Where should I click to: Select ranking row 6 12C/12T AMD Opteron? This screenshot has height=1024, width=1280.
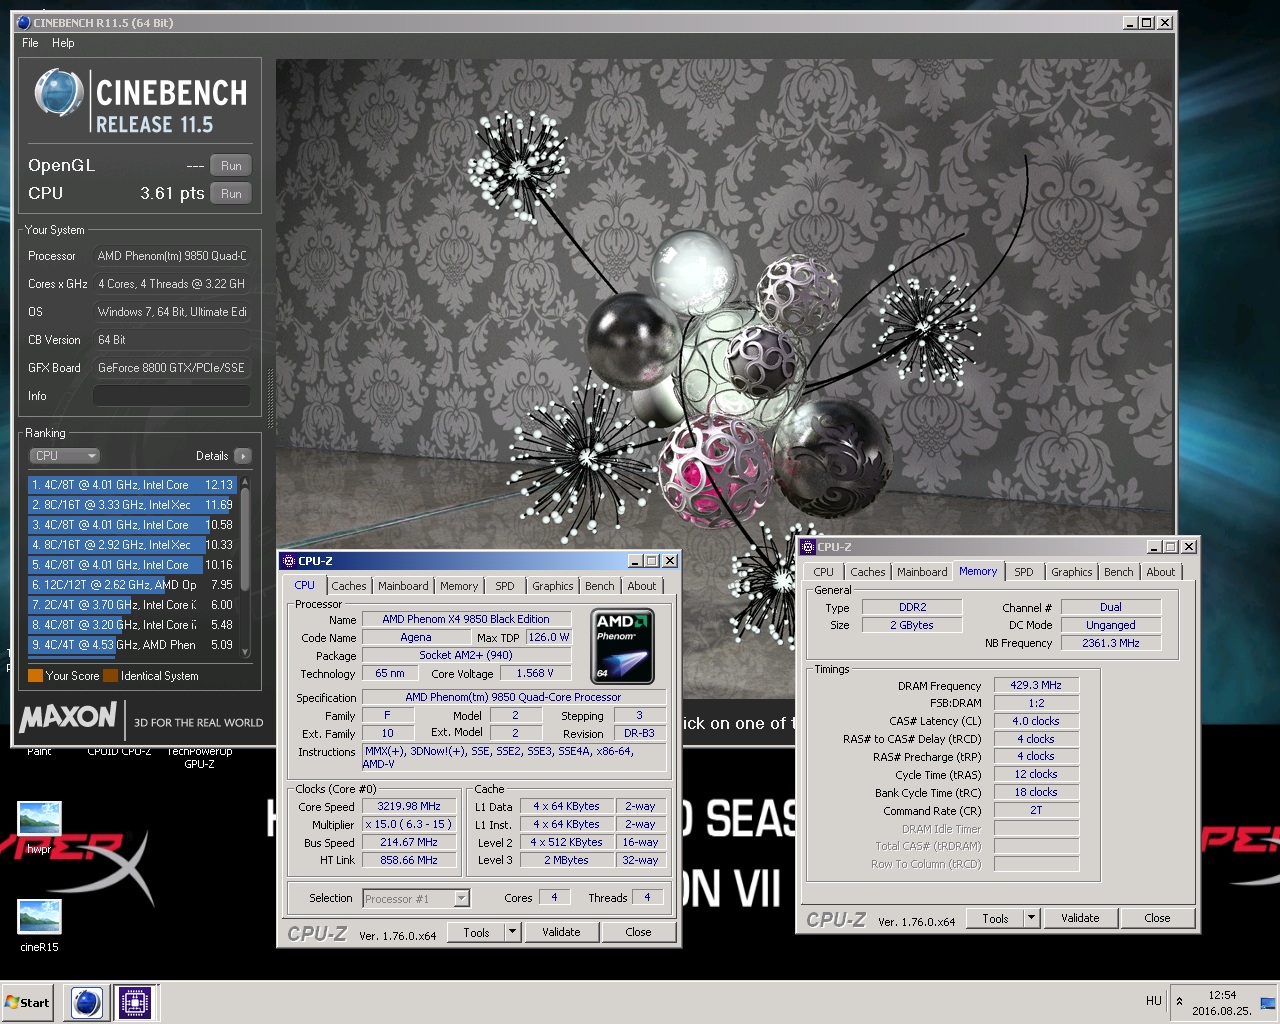[132, 585]
